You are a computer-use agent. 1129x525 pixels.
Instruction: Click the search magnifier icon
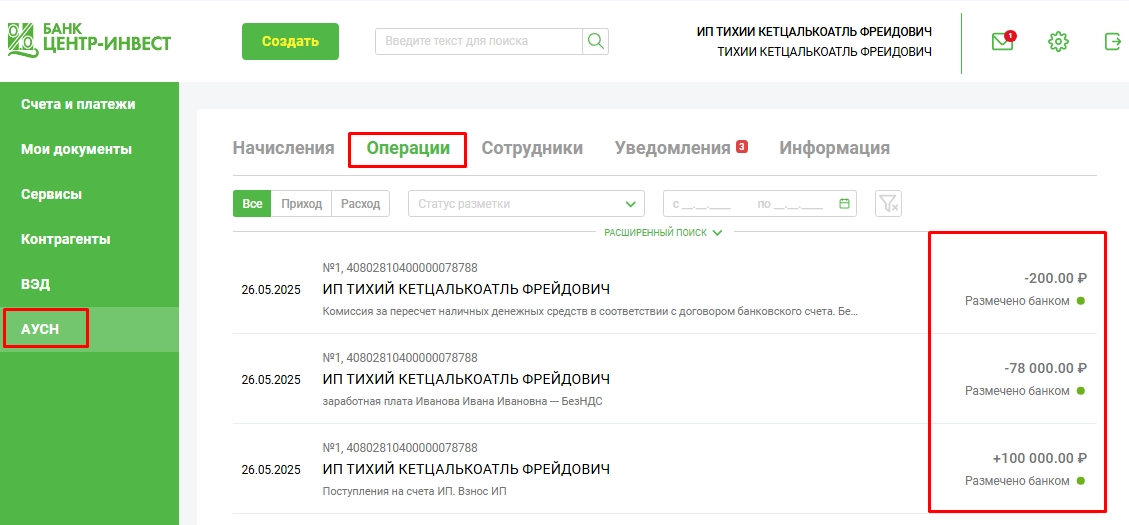pos(596,41)
